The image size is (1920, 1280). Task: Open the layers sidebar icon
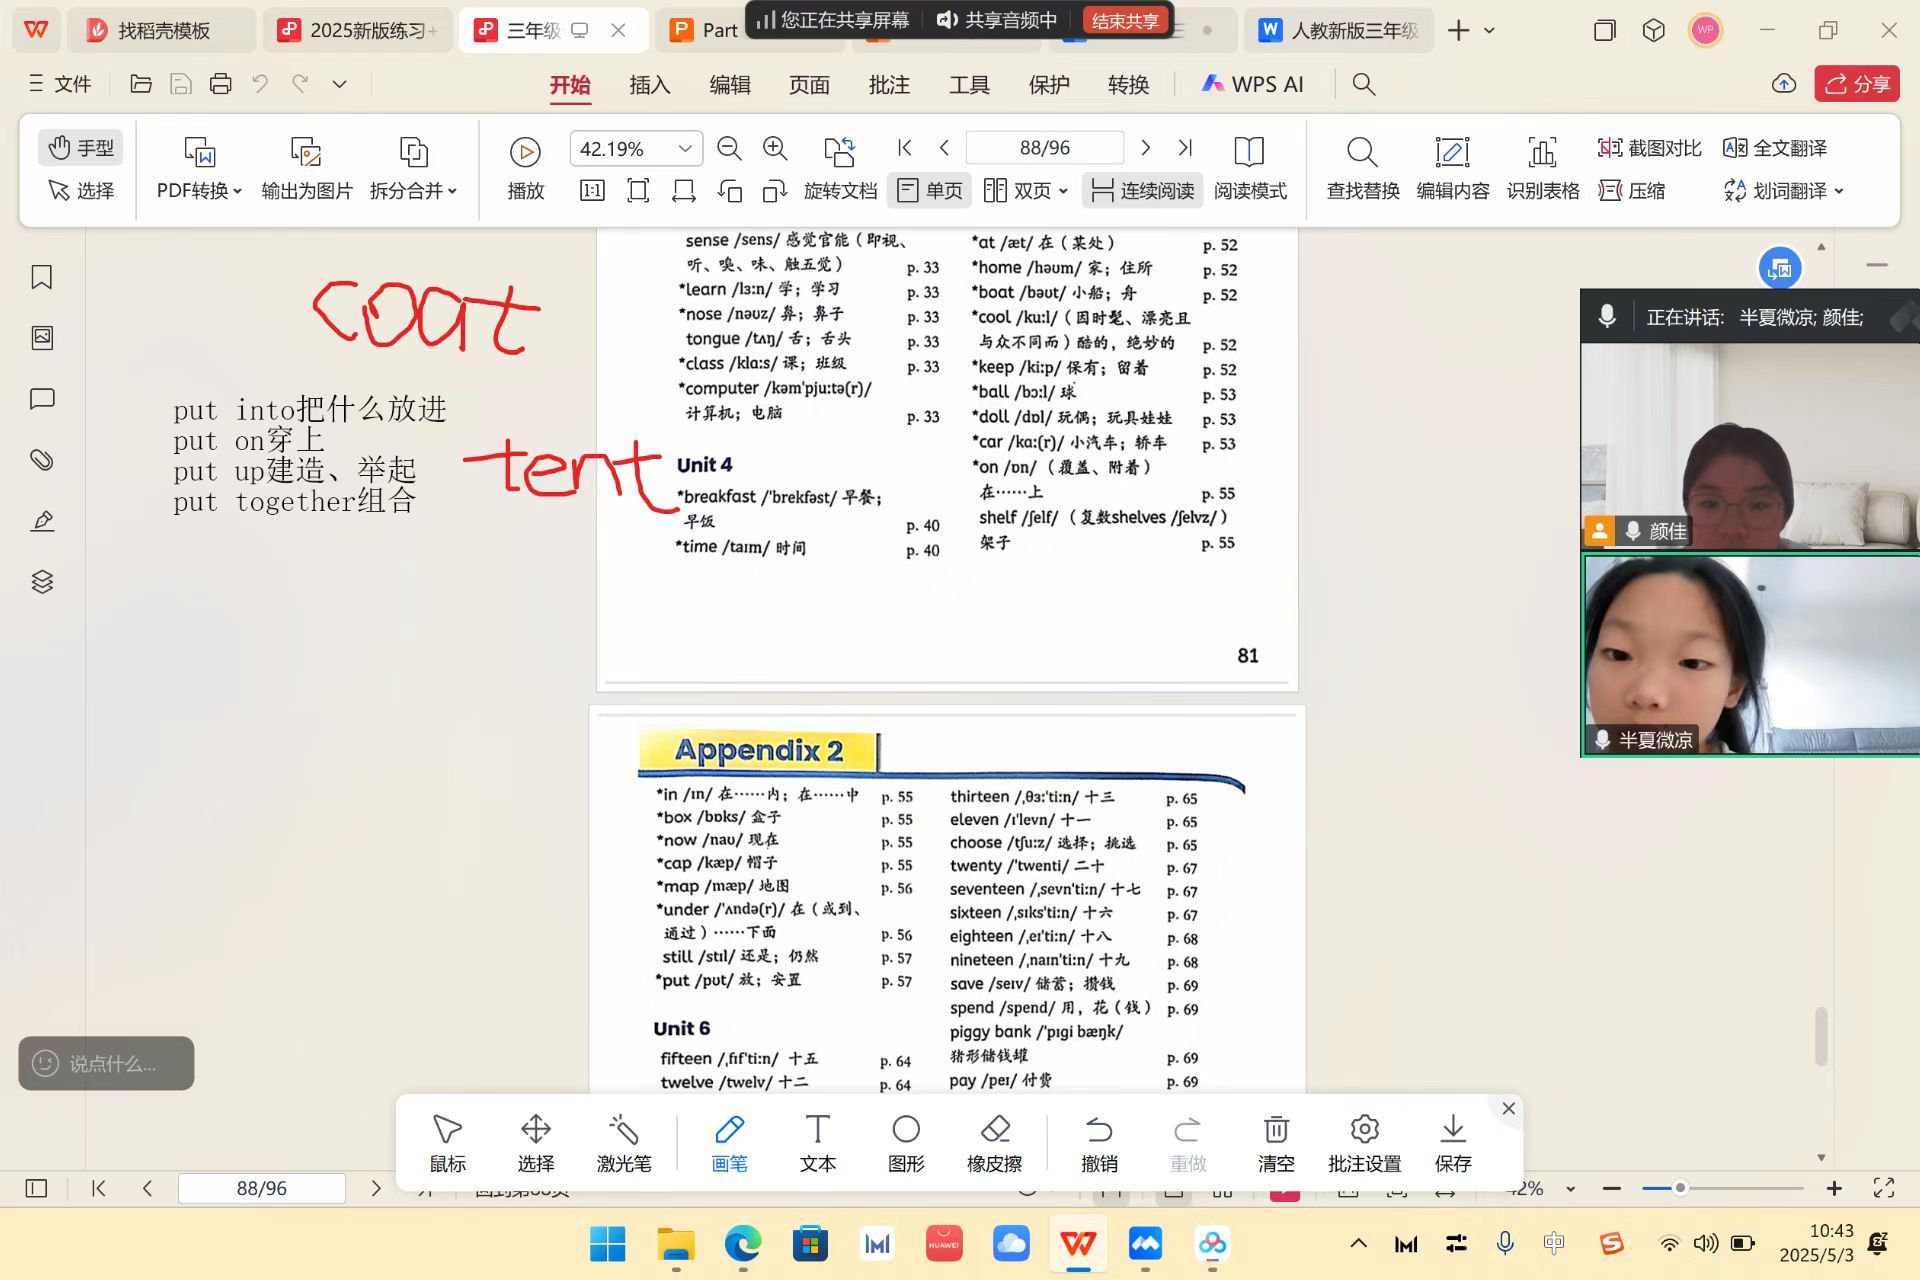[x=42, y=582]
